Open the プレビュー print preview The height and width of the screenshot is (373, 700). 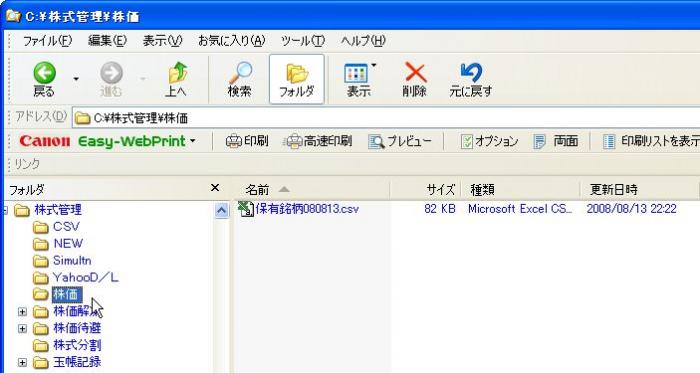(400, 141)
